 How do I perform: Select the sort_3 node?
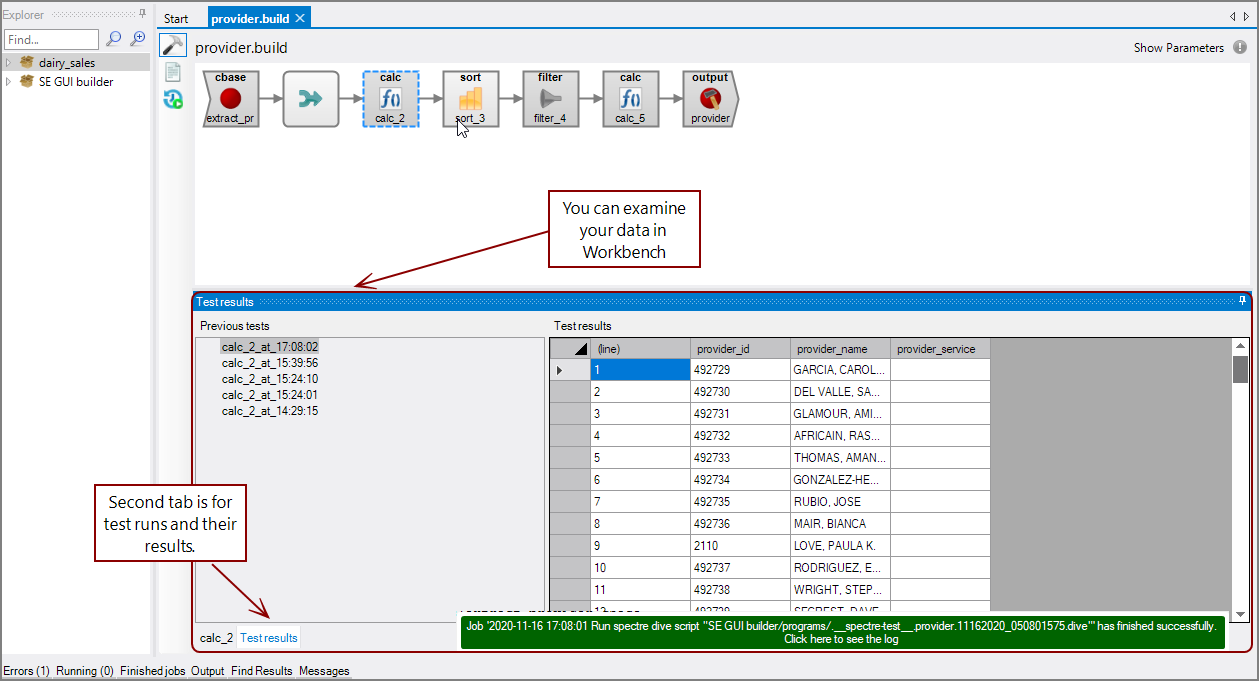coord(470,98)
